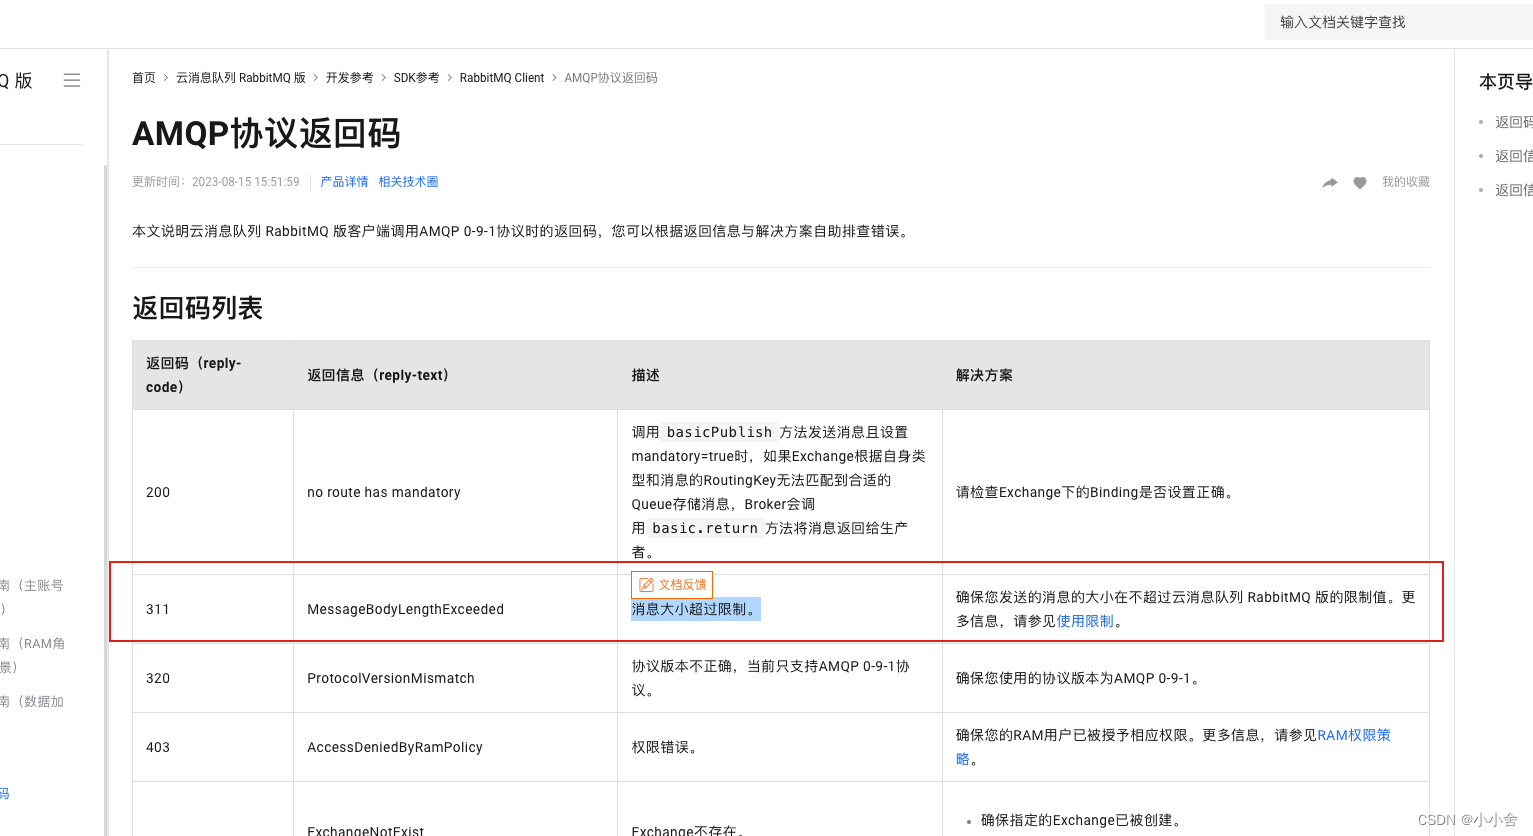This screenshot has height=836, width=1533.
Task: Toggle the sidebar hamburger menu icon
Action: [72, 80]
